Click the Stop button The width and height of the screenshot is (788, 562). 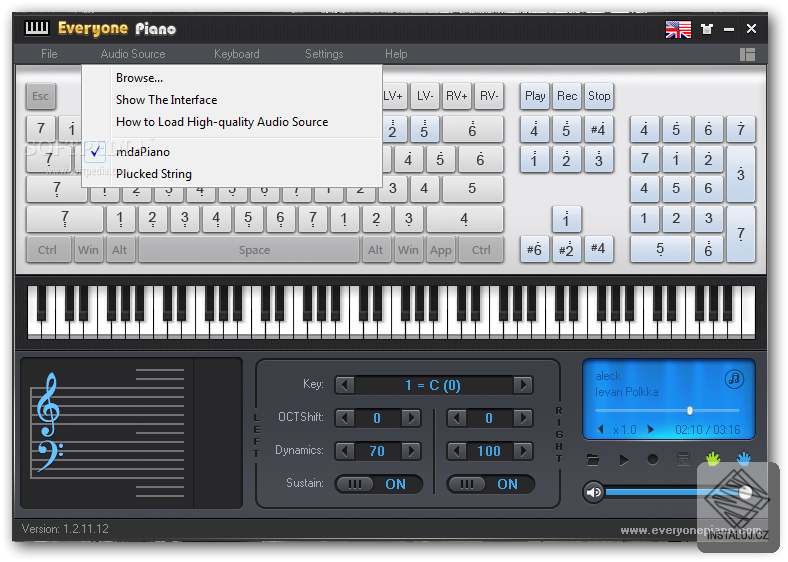coord(599,96)
